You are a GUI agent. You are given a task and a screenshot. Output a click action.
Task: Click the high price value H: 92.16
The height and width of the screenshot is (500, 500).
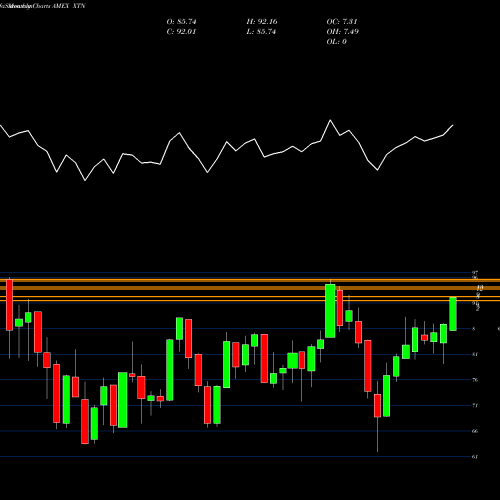(262, 22)
